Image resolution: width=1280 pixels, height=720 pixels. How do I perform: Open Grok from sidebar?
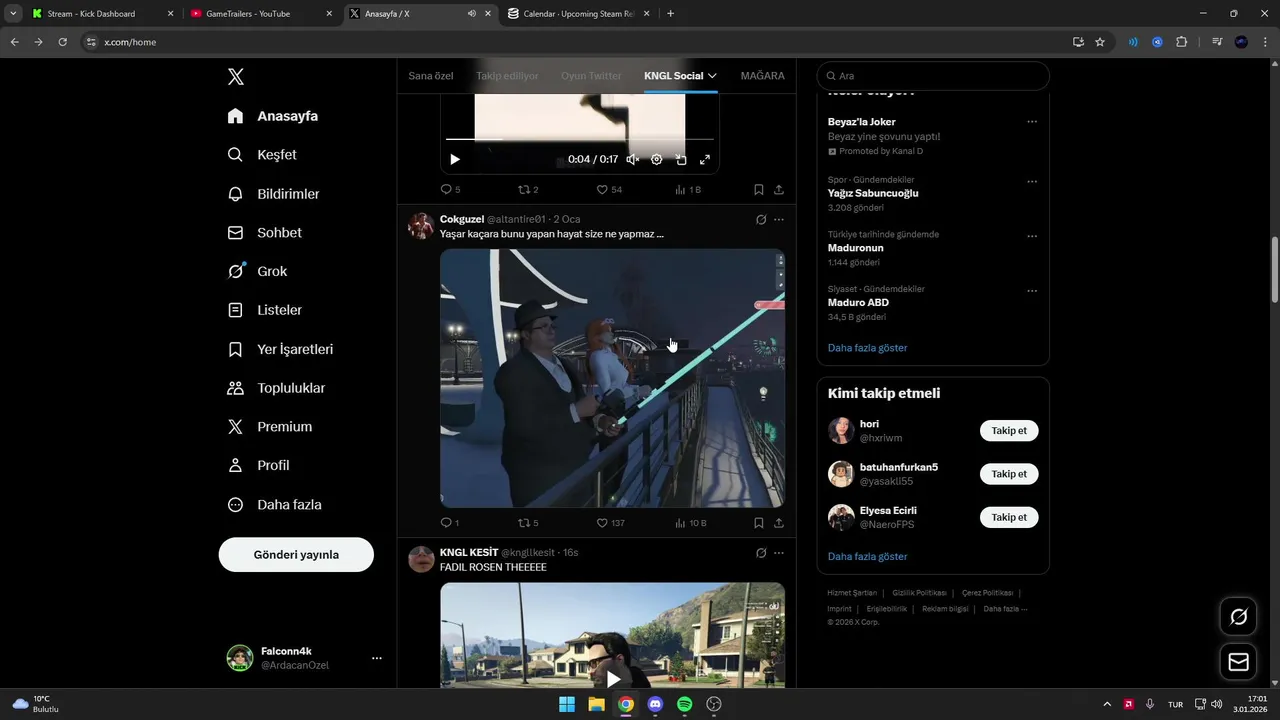tap(257, 271)
